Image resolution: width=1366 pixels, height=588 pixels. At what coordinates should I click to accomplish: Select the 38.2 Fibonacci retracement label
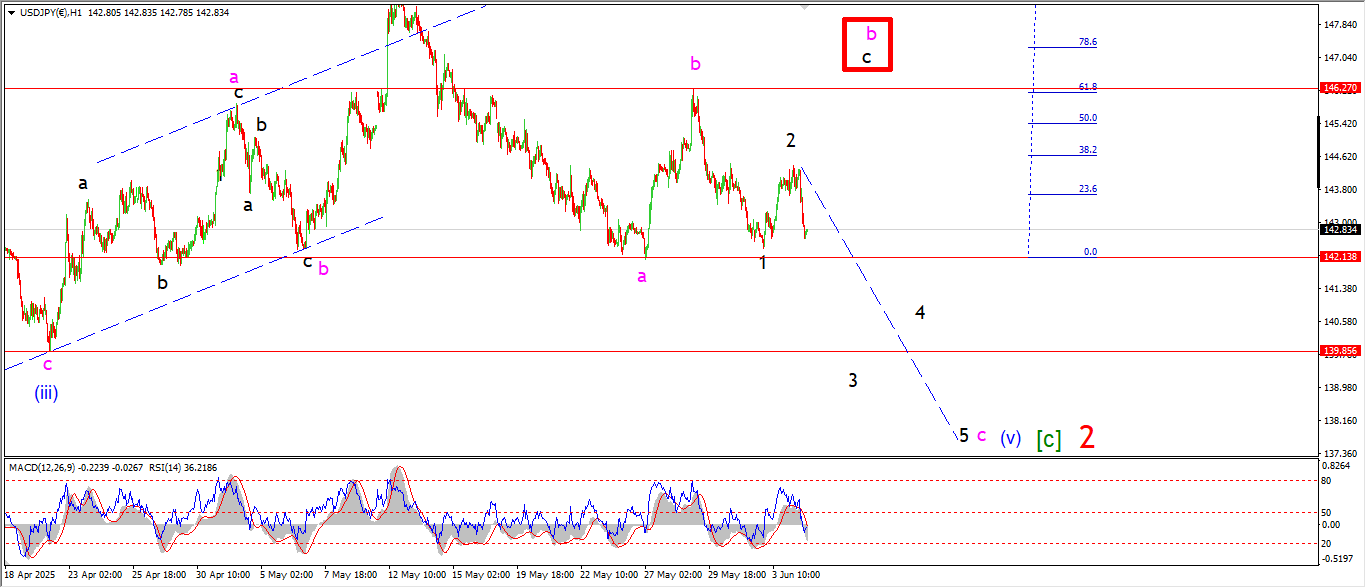[1087, 150]
